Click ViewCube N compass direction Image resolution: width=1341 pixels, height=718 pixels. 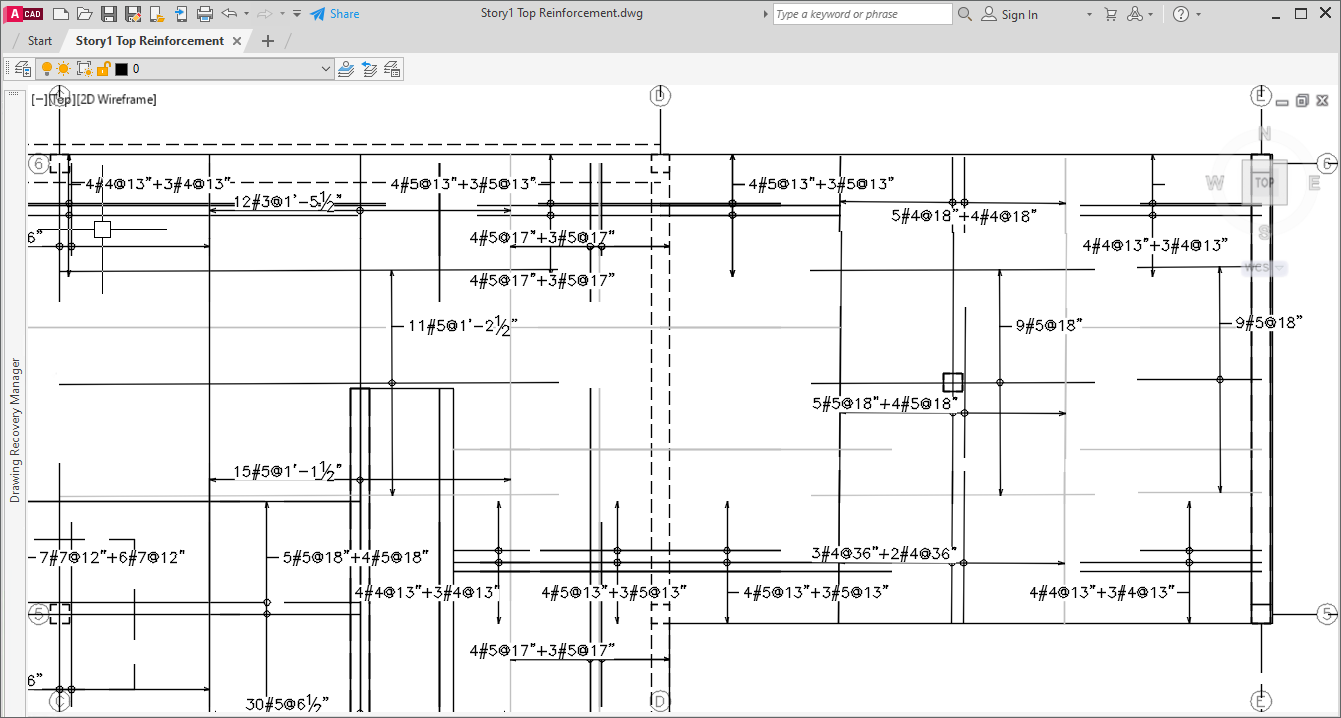[1264, 134]
